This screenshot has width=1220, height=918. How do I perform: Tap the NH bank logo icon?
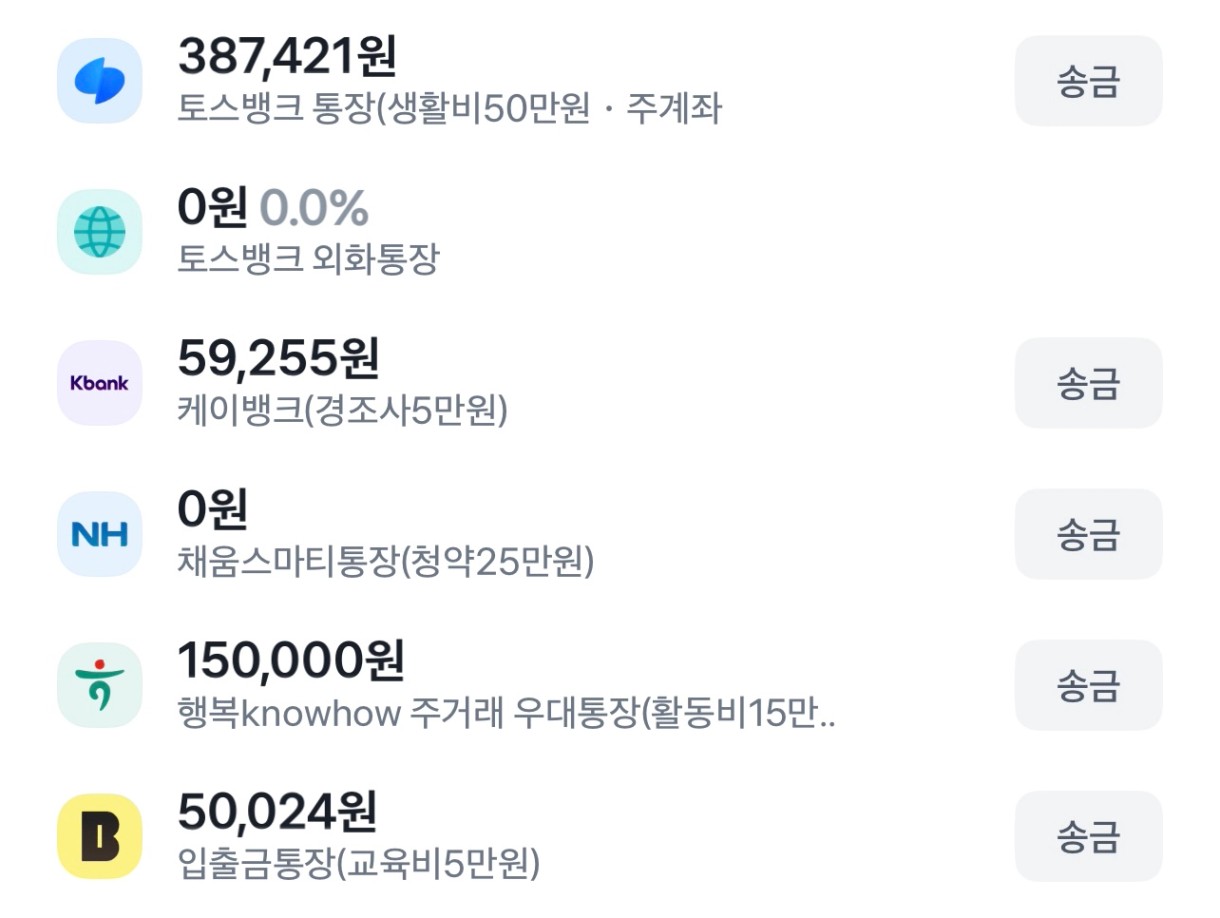(x=99, y=534)
